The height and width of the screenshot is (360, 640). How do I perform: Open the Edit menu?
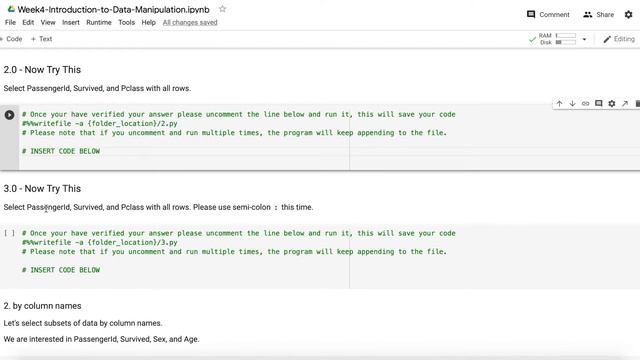28,22
